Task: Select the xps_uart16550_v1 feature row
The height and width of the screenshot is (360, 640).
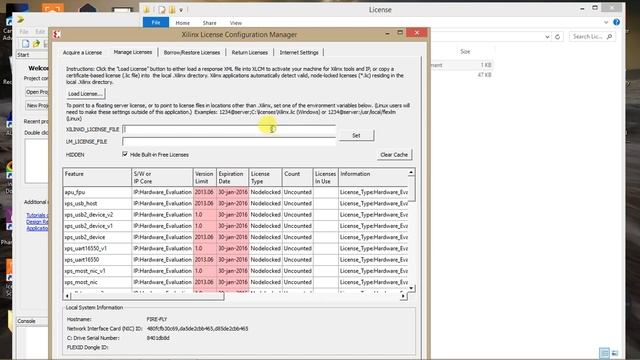Action: click(236, 248)
